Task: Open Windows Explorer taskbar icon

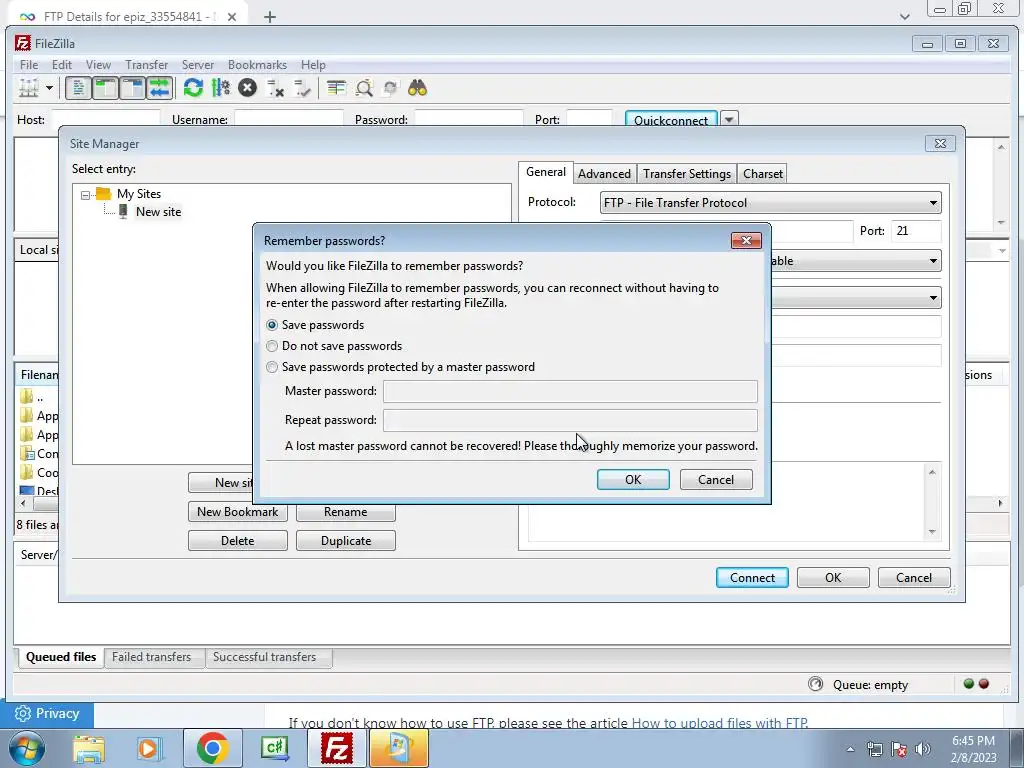Action: pyautogui.click(x=88, y=748)
